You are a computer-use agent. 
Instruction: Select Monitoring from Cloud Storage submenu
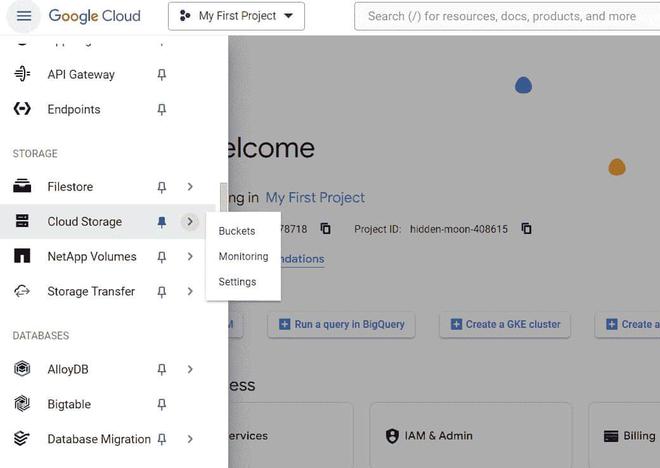(x=243, y=256)
